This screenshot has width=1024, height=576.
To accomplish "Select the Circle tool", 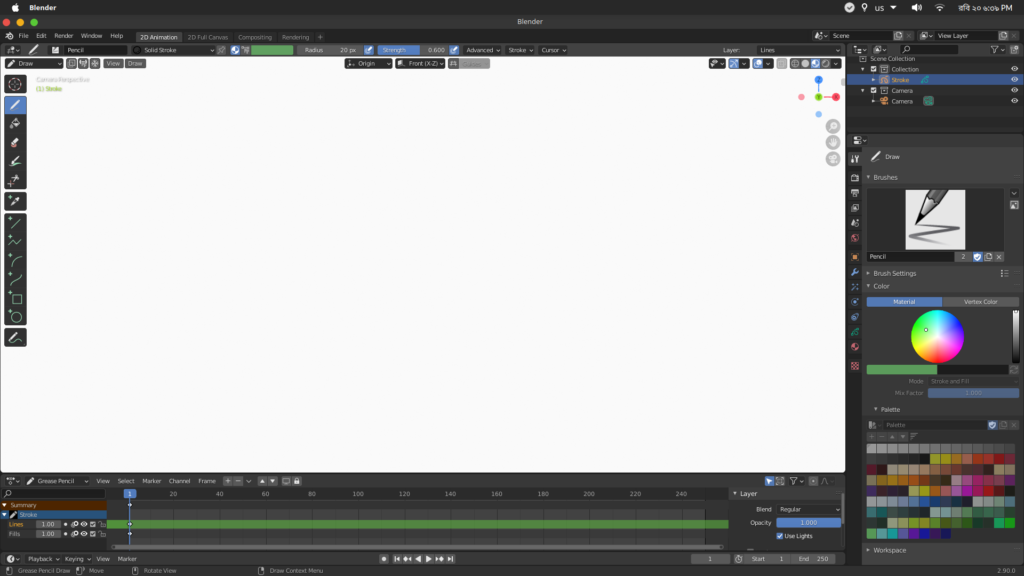I will (14, 315).
